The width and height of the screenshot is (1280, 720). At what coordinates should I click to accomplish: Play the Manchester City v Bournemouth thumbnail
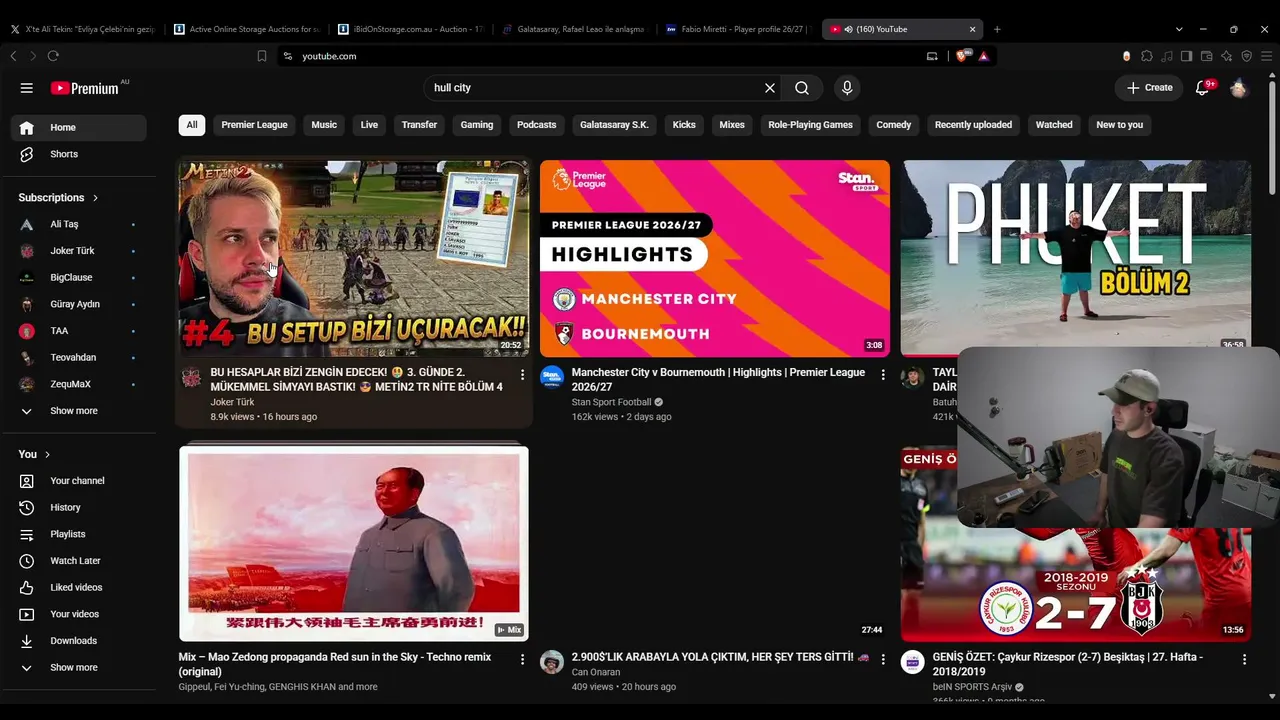[x=715, y=258]
